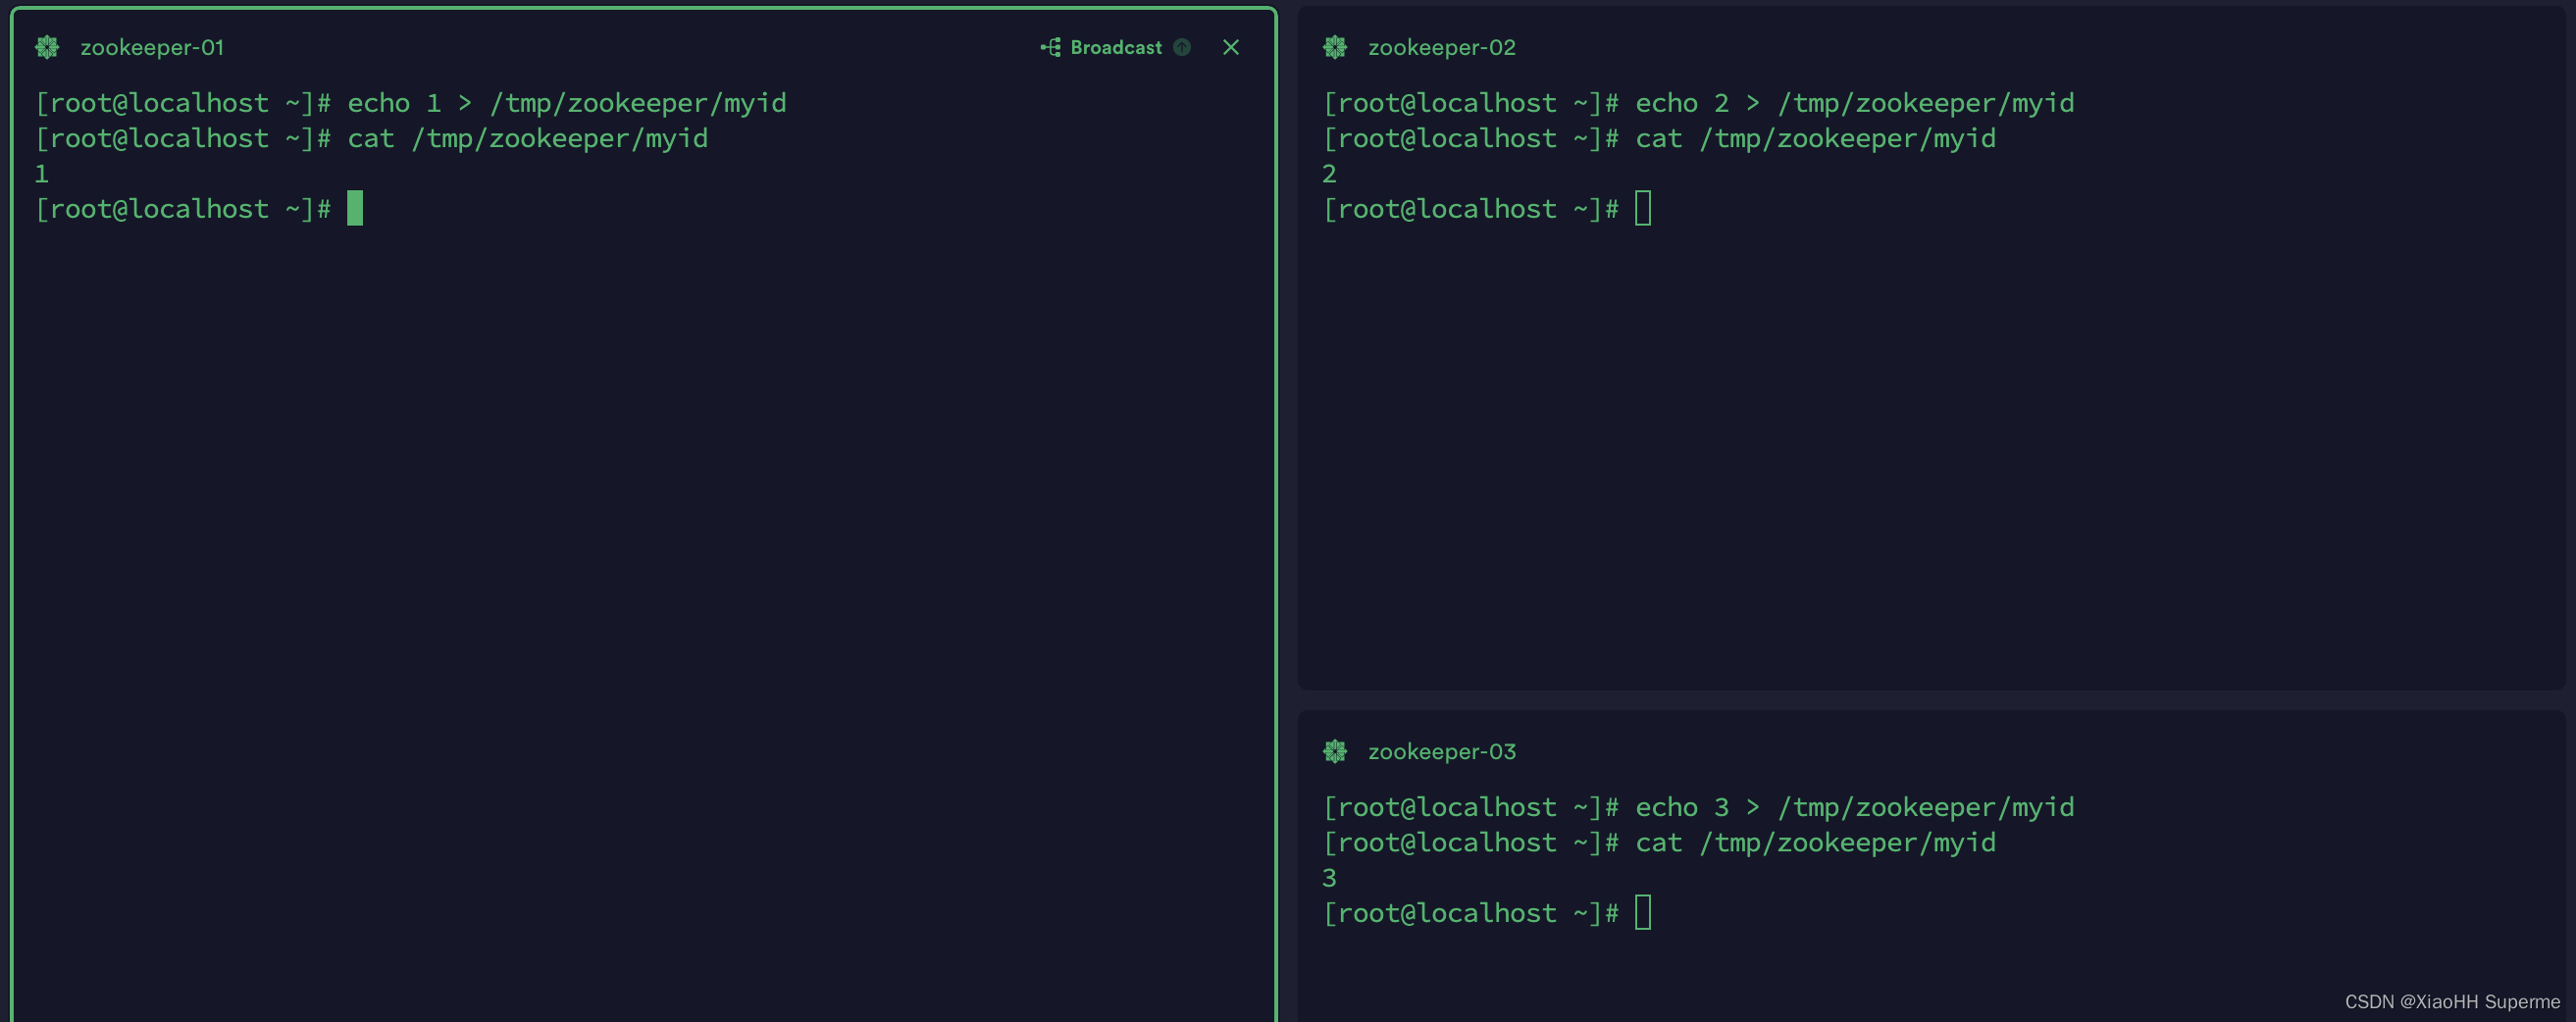Select the zookeeper-02 pane title
The height and width of the screenshot is (1022, 2576).
(1441, 47)
